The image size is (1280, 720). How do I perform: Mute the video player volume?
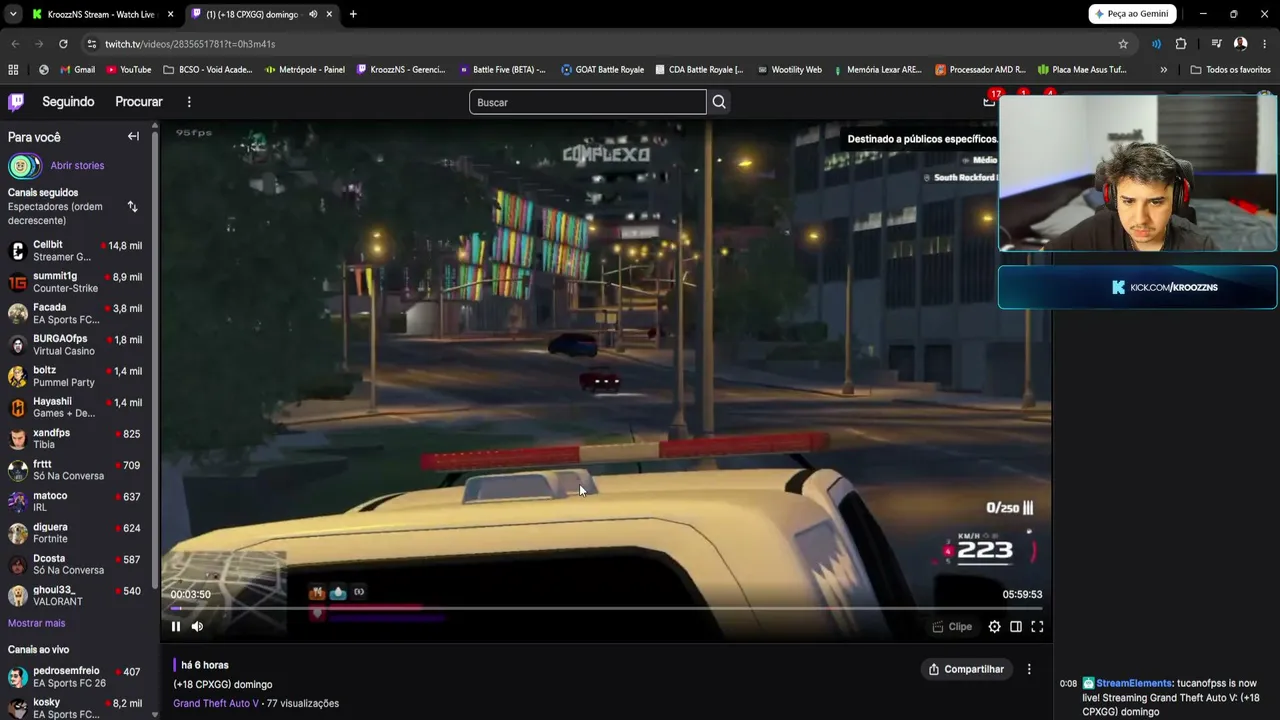tap(197, 627)
